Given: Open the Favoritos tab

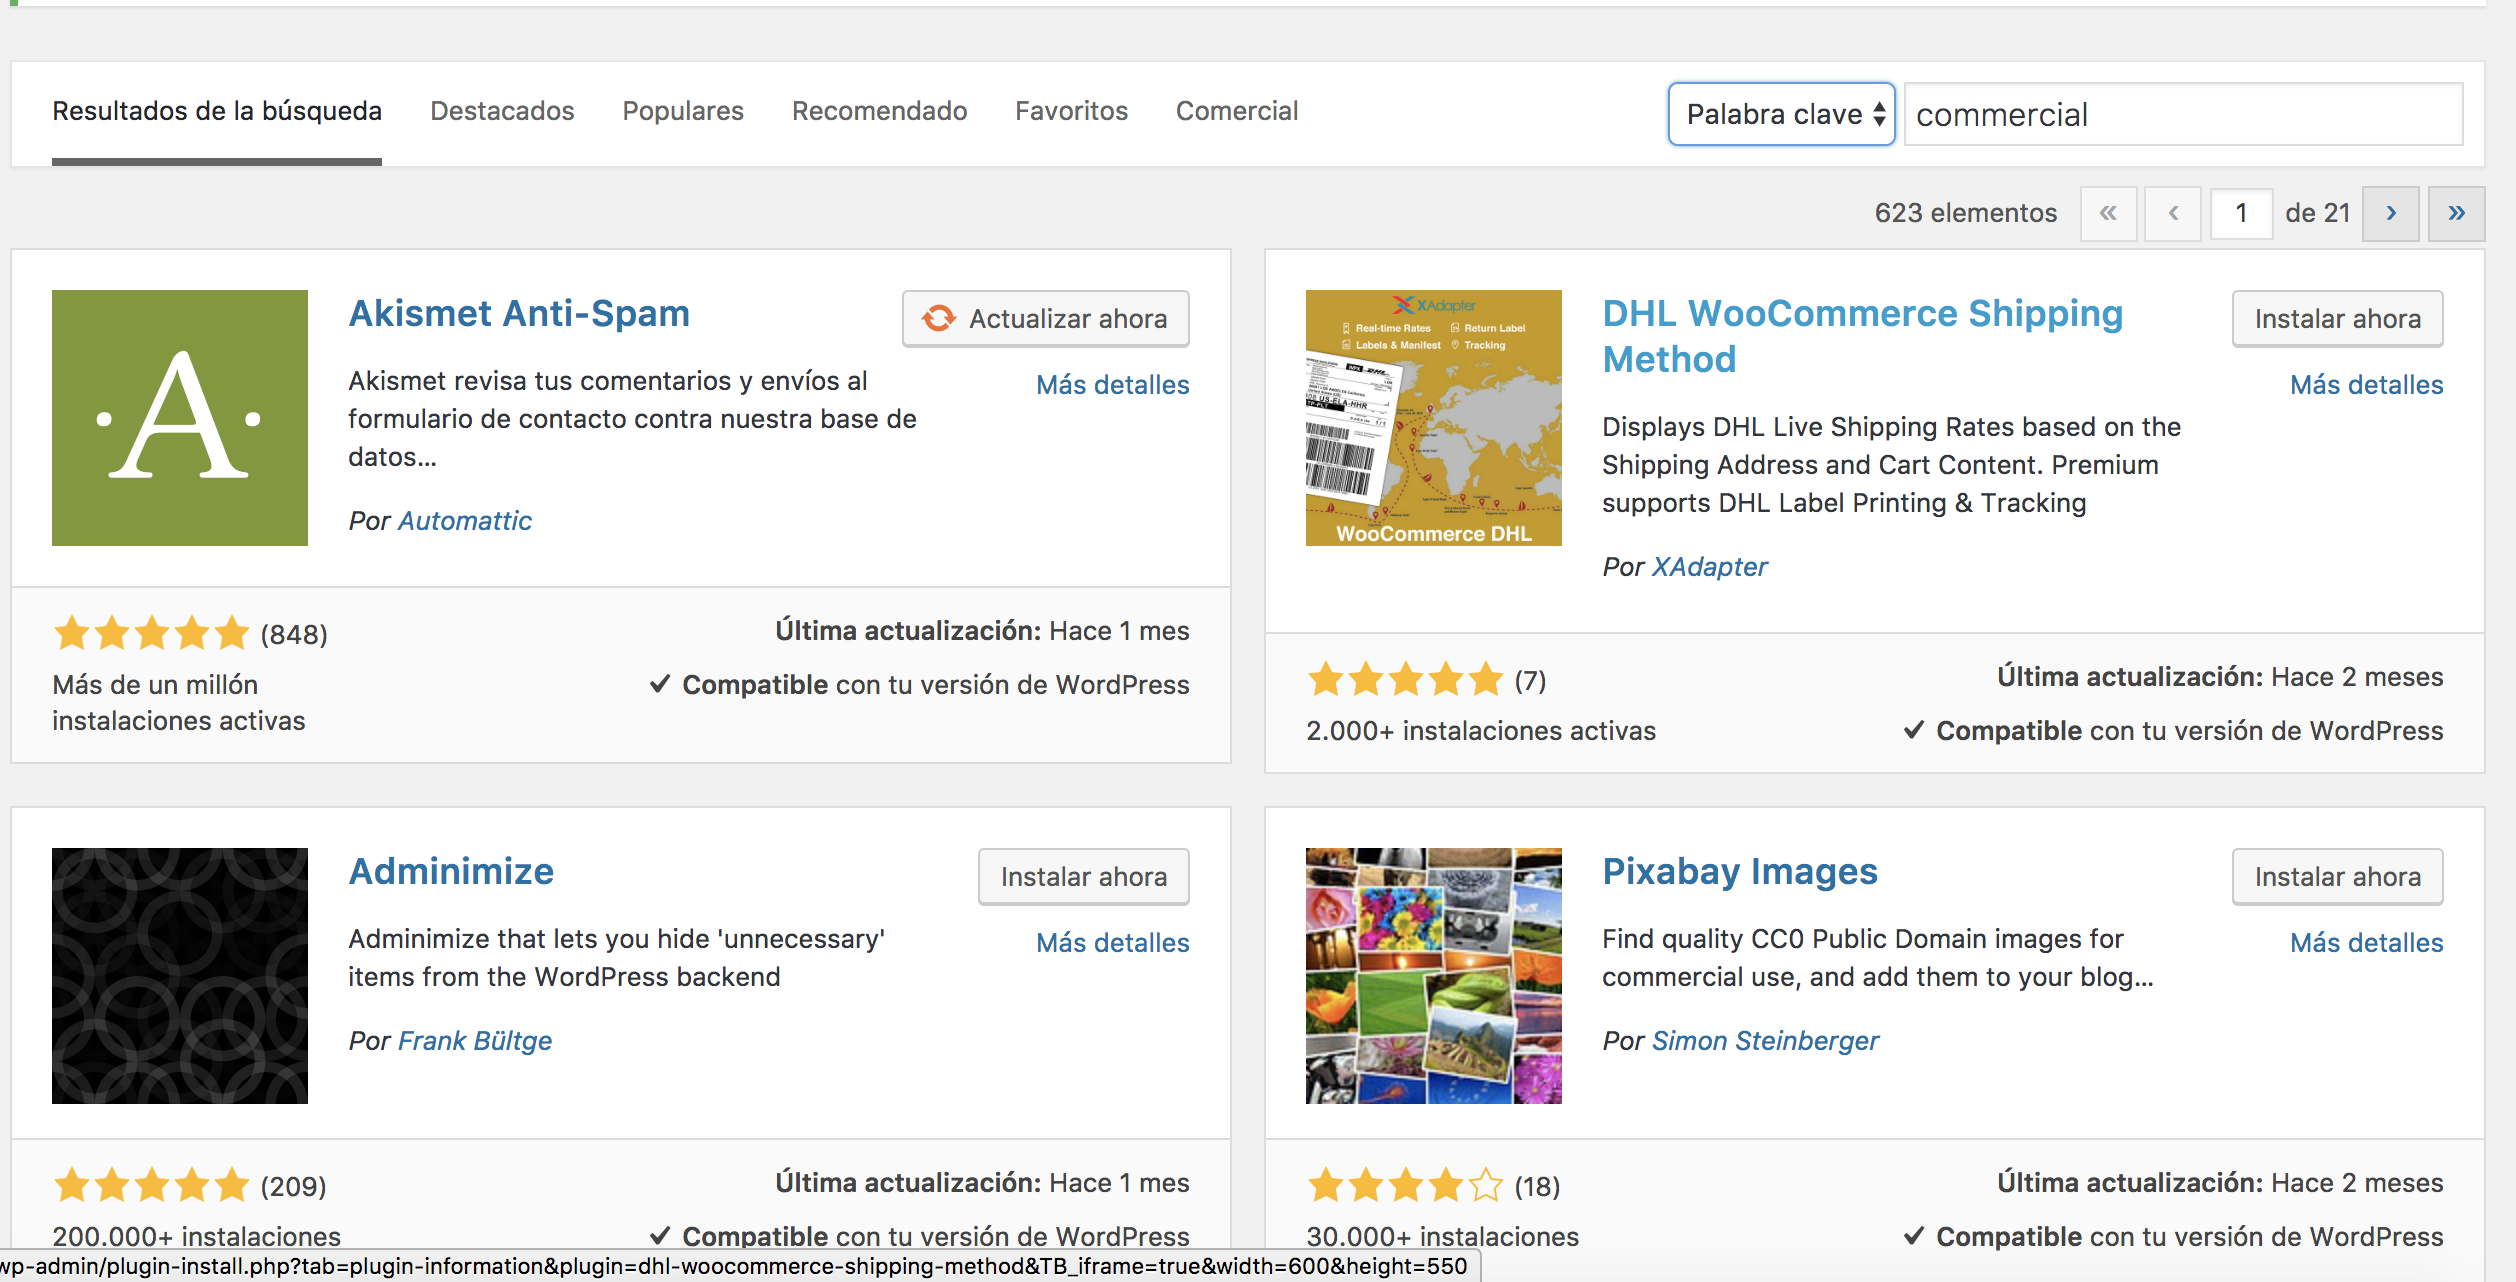Looking at the screenshot, I should pyautogui.click(x=1071, y=111).
